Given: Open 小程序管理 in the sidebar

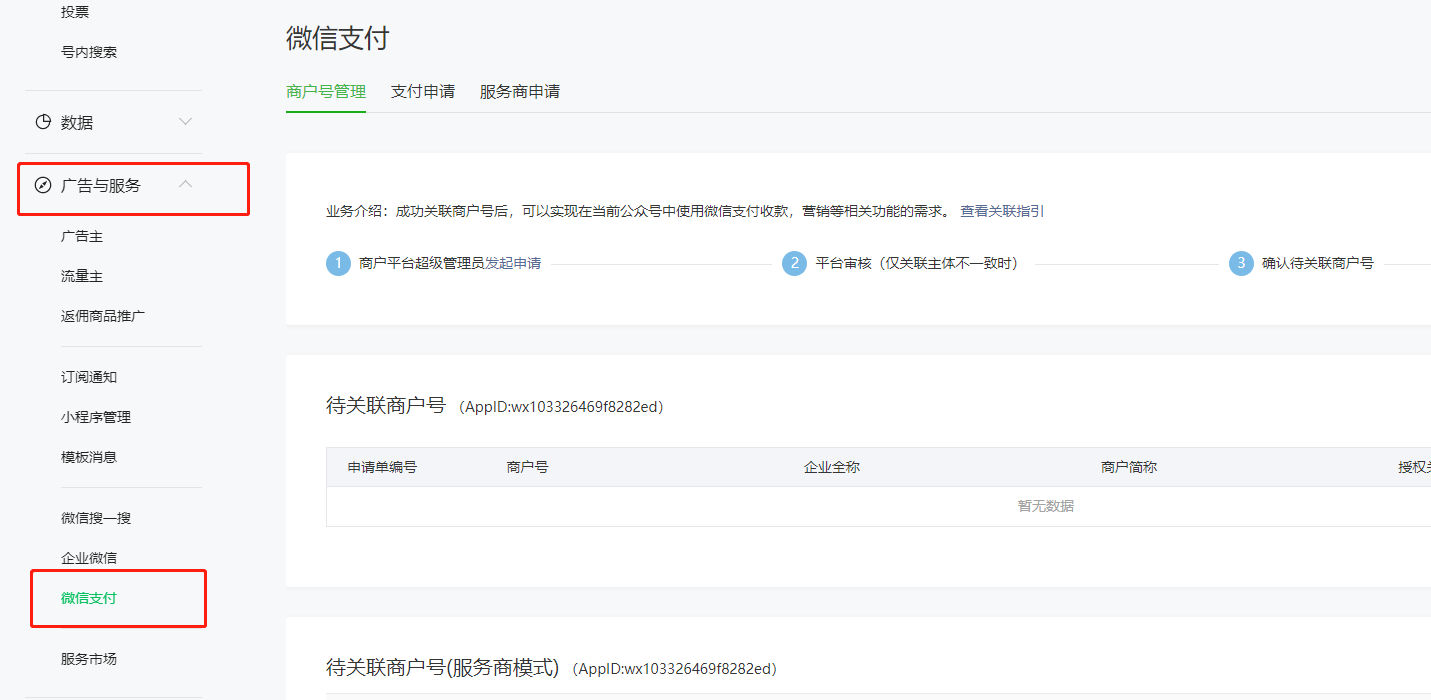Looking at the screenshot, I should pyautogui.click(x=96, y=417).
